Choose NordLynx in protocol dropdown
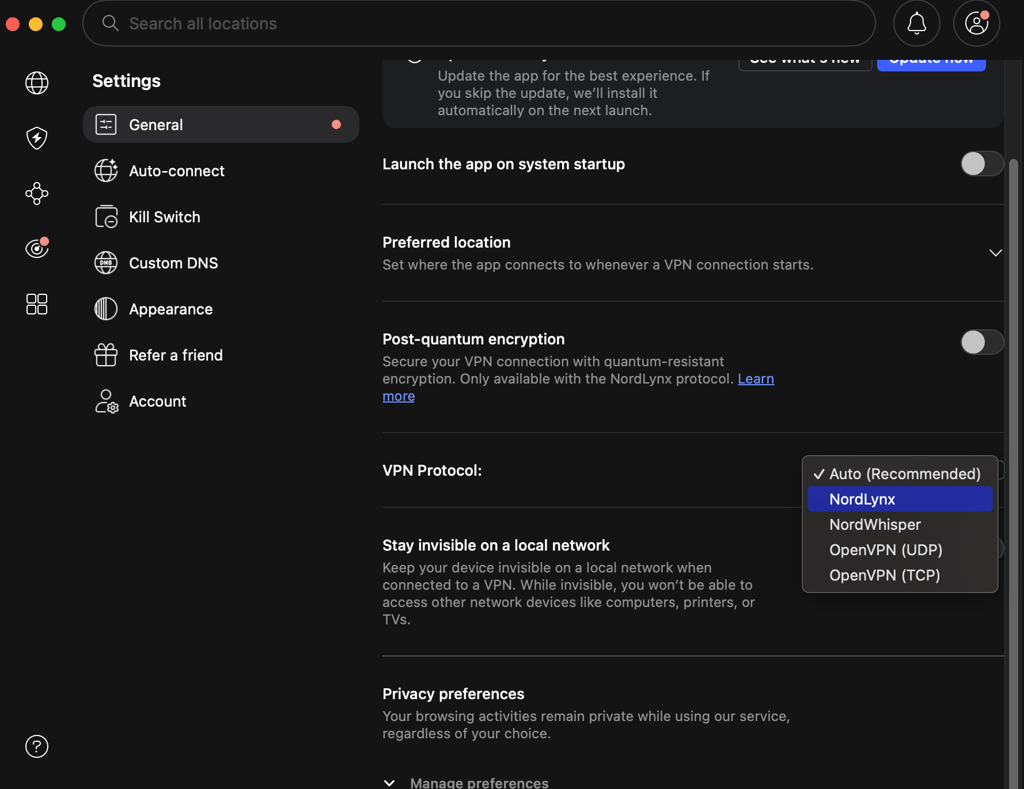1024x789 pixels. point(899,499)
